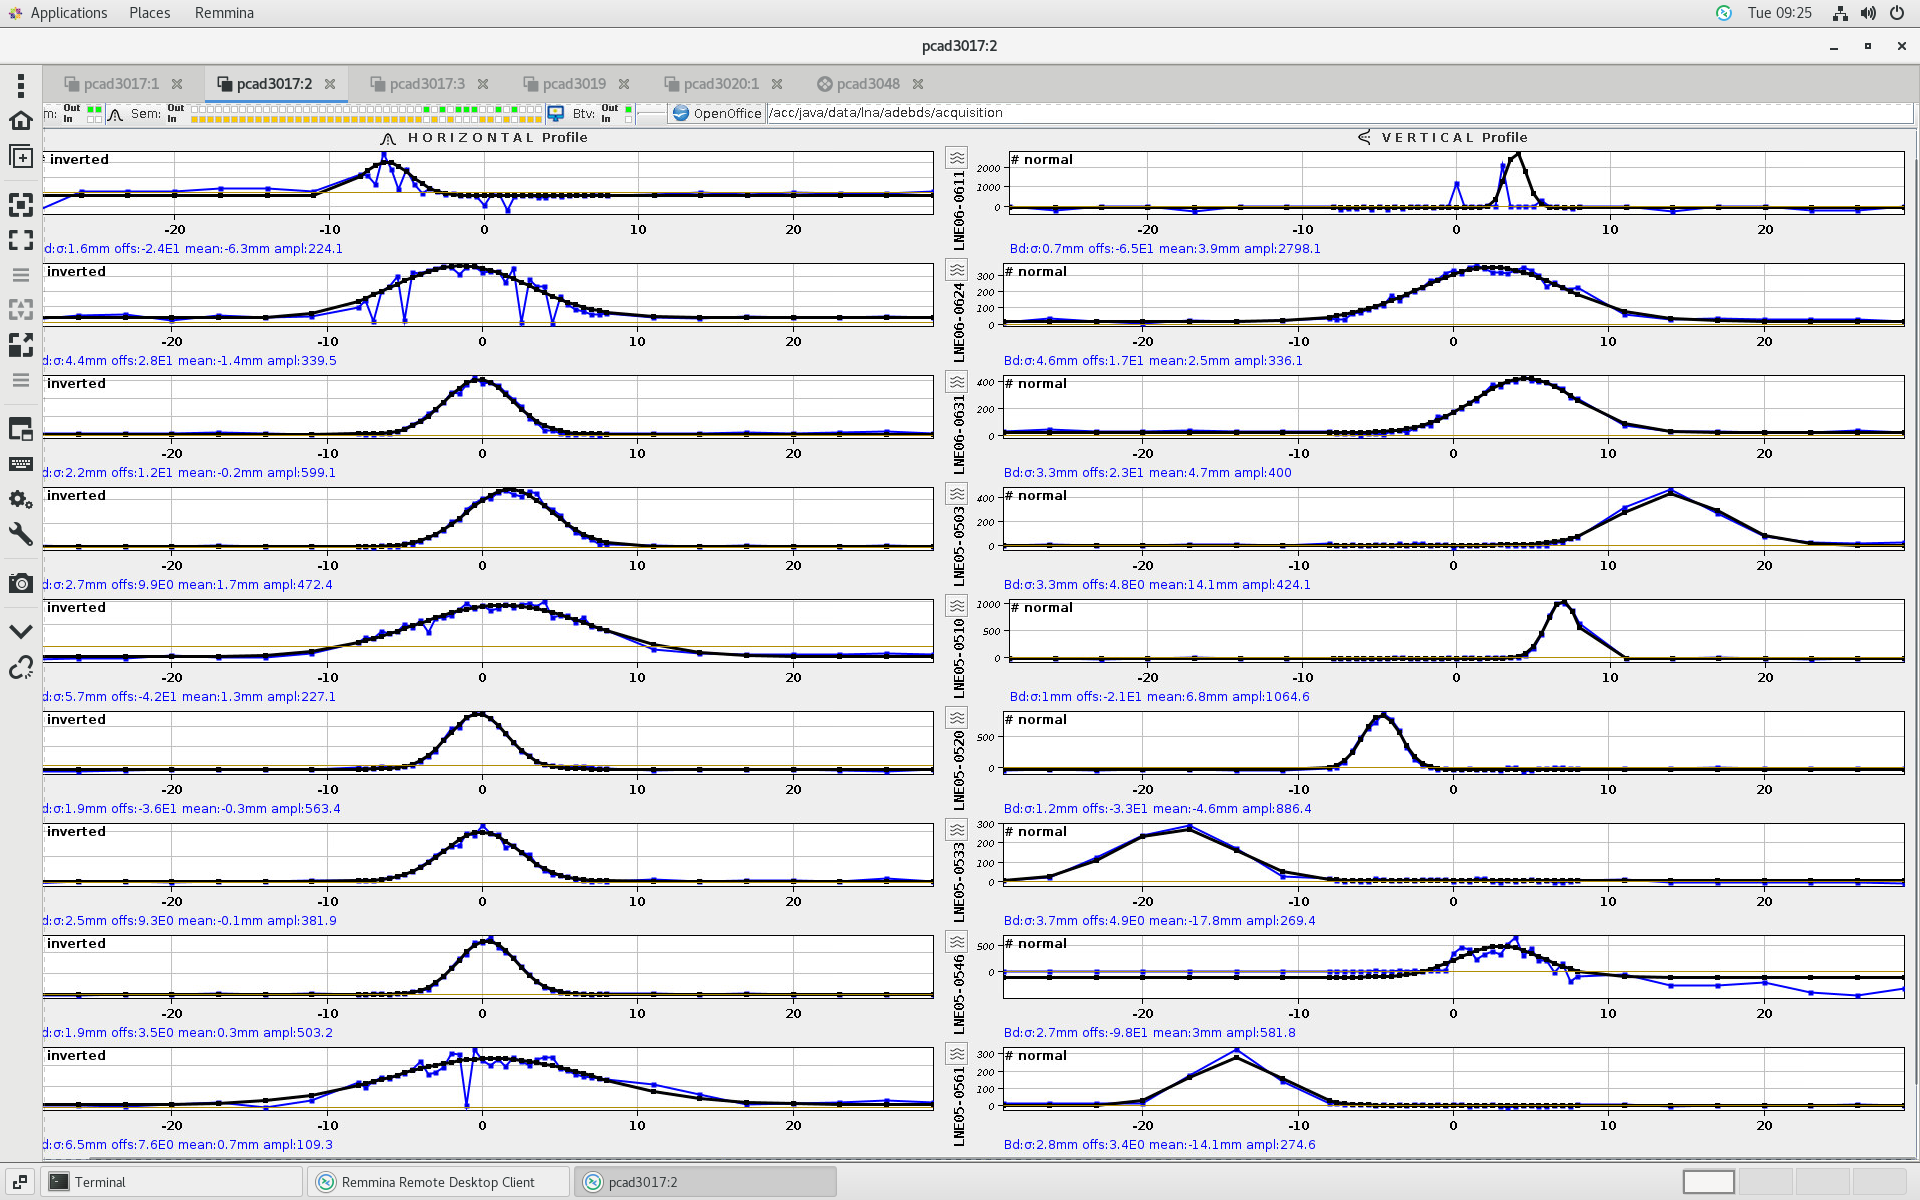Open the three-dot menu at sidebar top
This screenshot has width=1920, height=1200.
[x=20, y=85]
